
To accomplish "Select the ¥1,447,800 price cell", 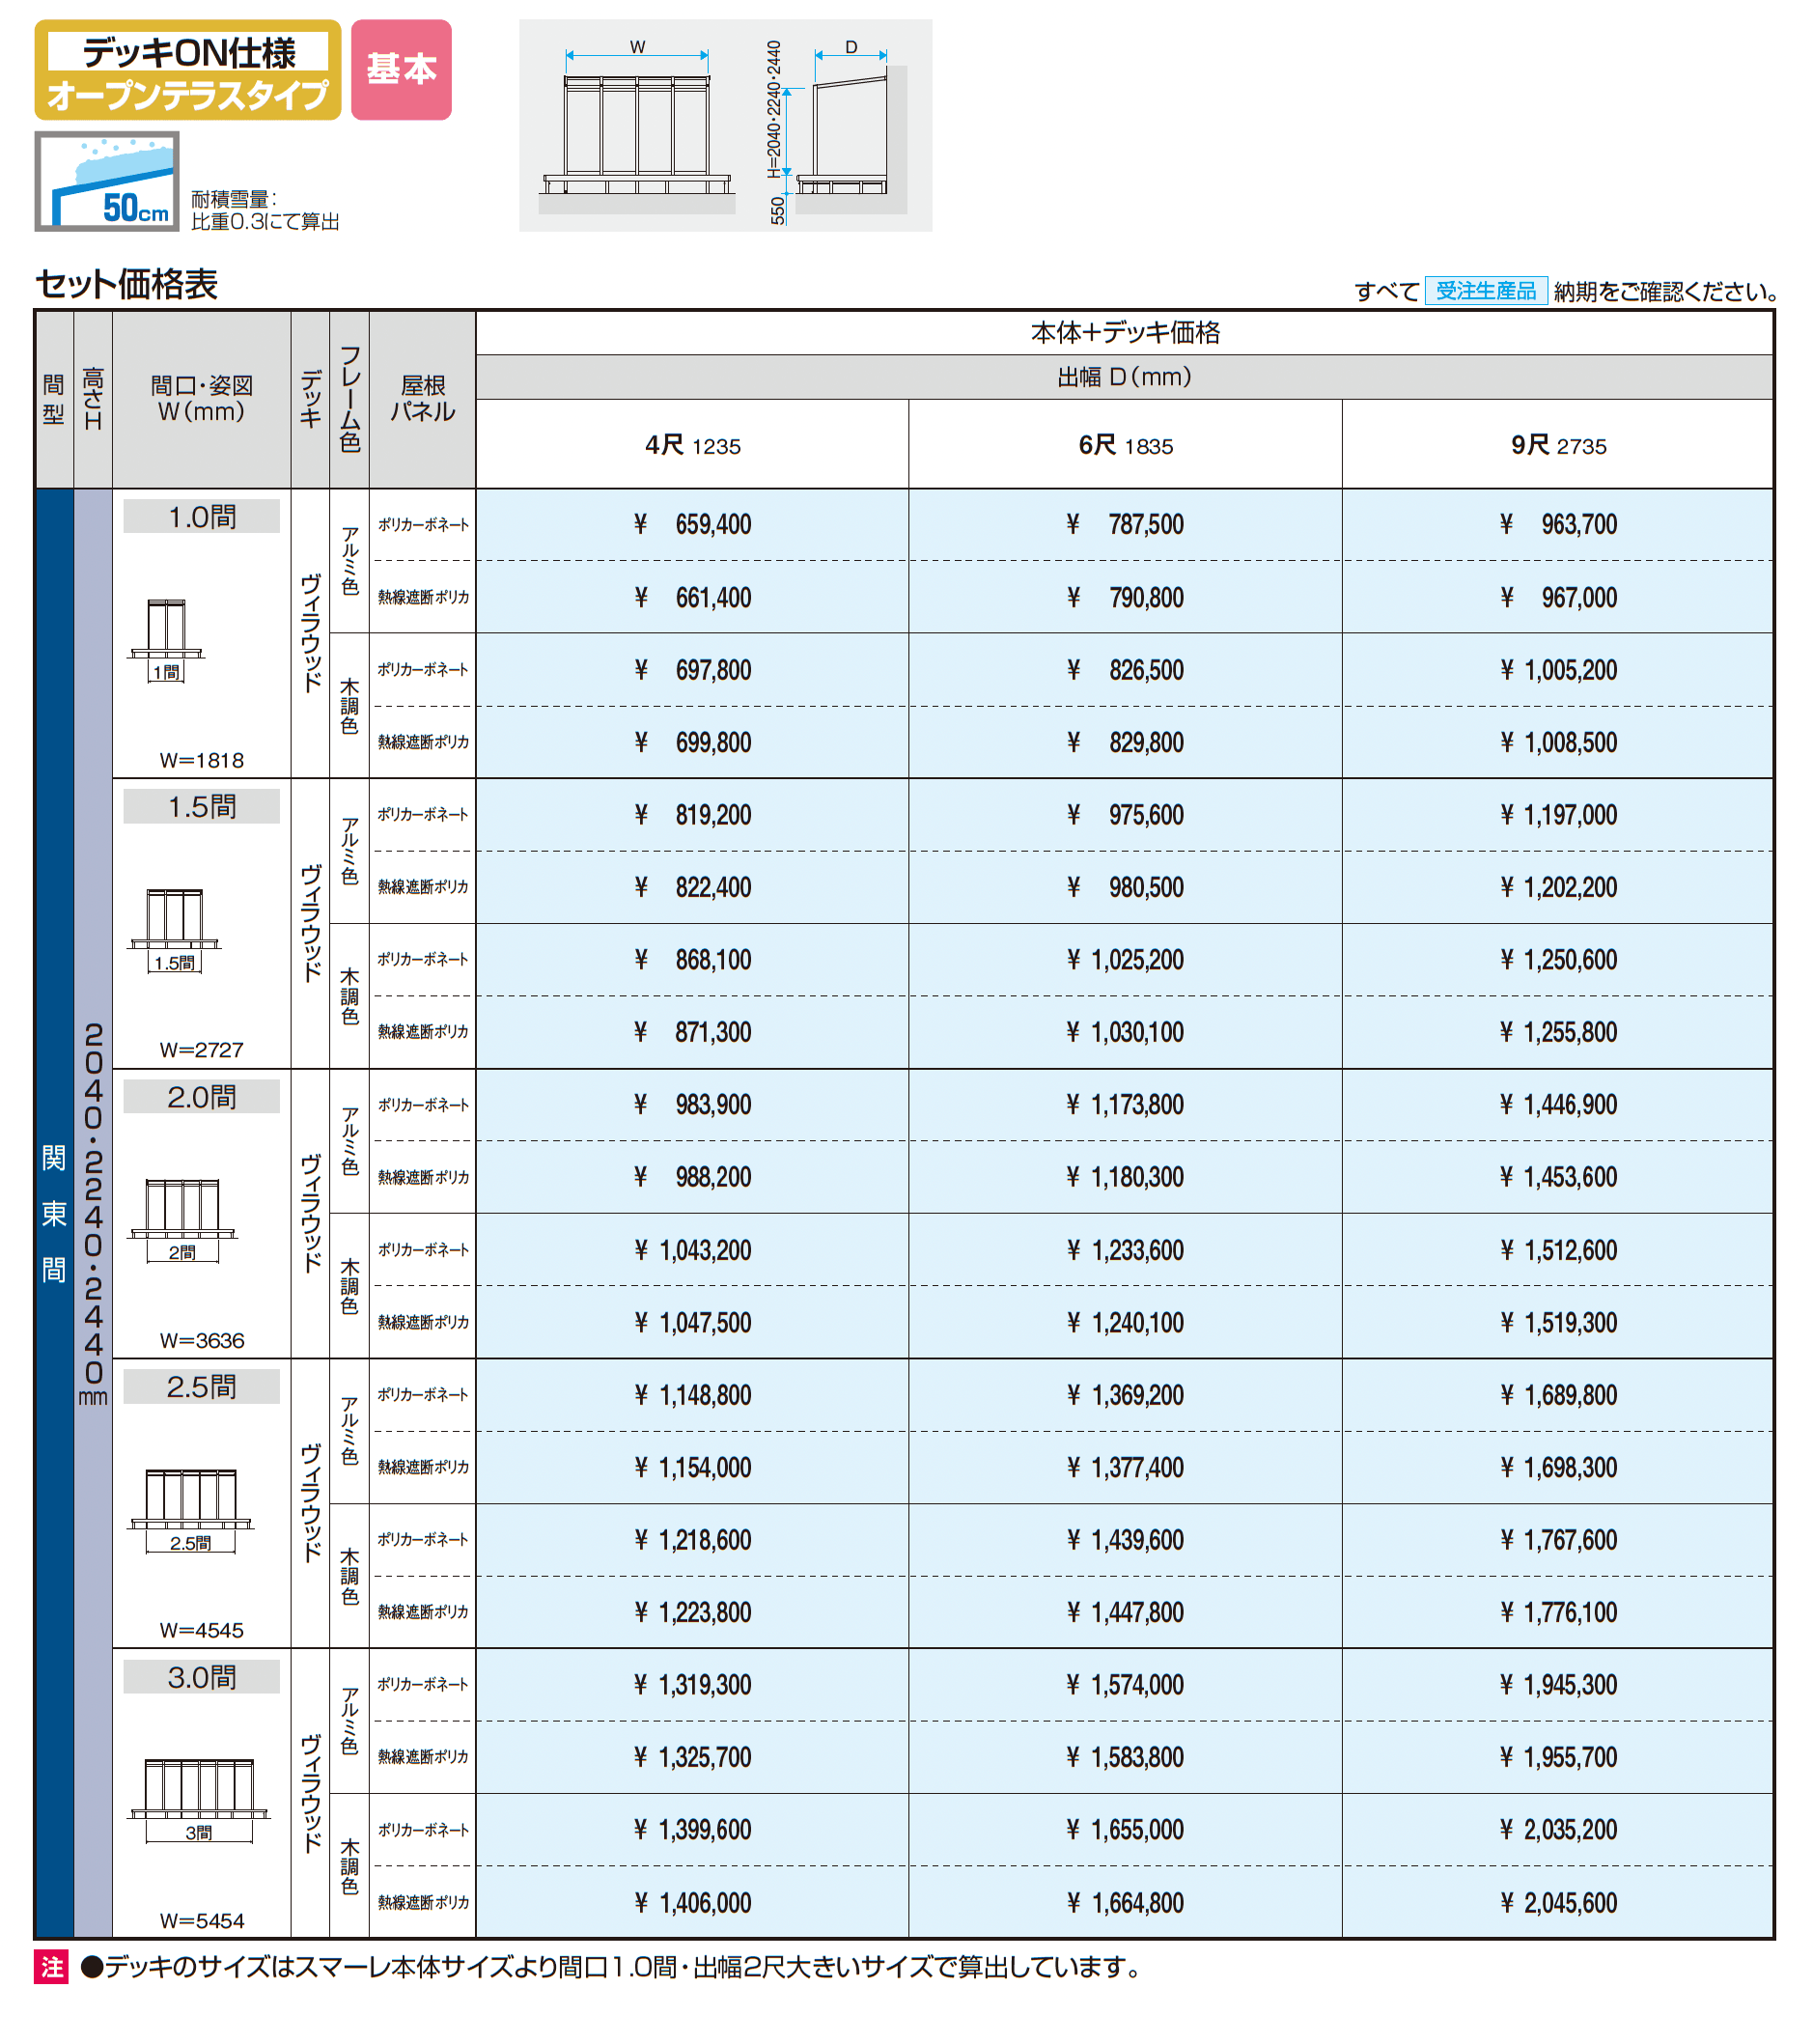I will point(1125,1612).
